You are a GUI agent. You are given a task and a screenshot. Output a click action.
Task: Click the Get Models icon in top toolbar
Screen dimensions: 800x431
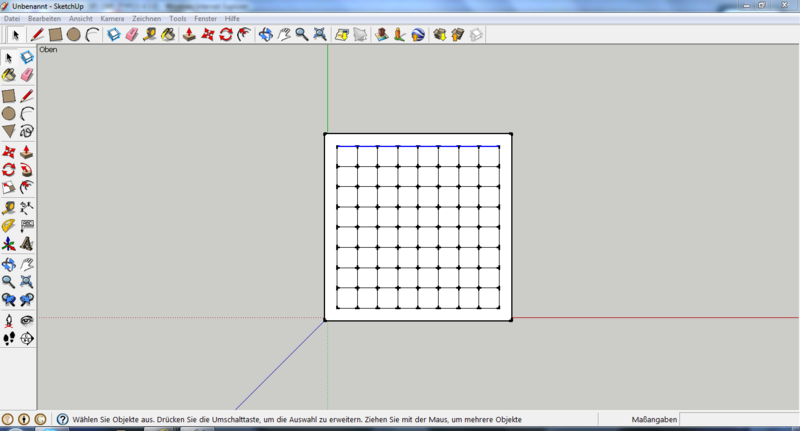(439, 34)
